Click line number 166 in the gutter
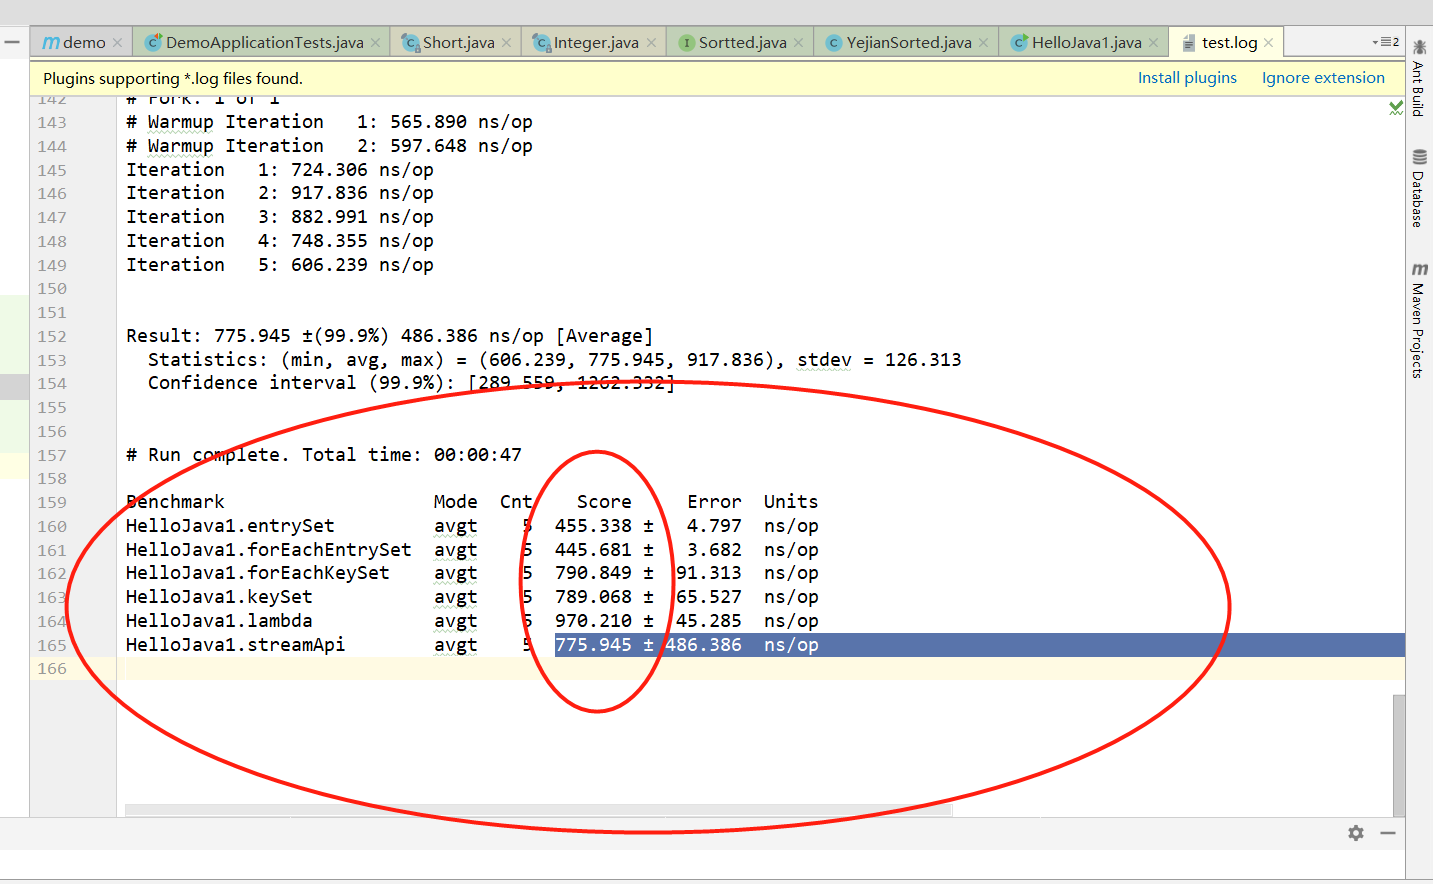Image resolution: width=1433 pixels, height=884 pixels. point(52,669)
